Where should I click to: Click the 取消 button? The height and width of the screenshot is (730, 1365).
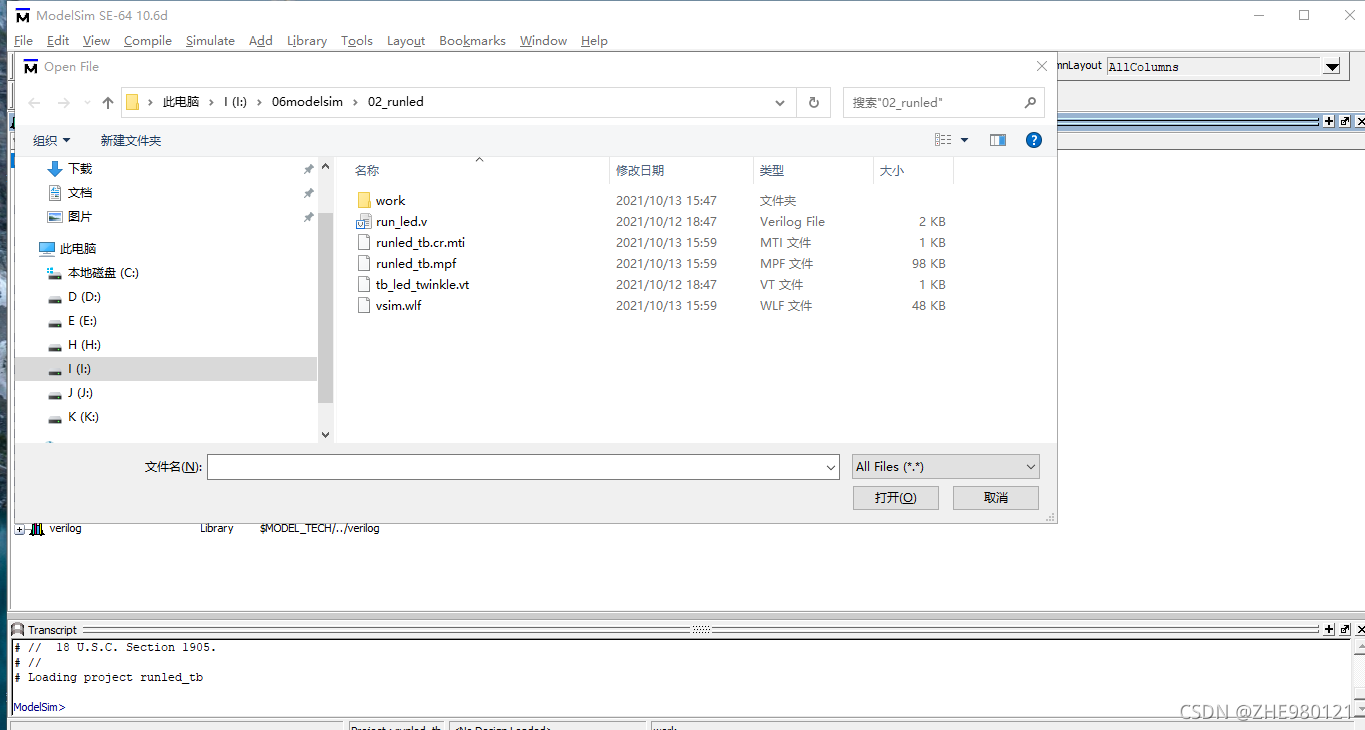pos(996,498)
